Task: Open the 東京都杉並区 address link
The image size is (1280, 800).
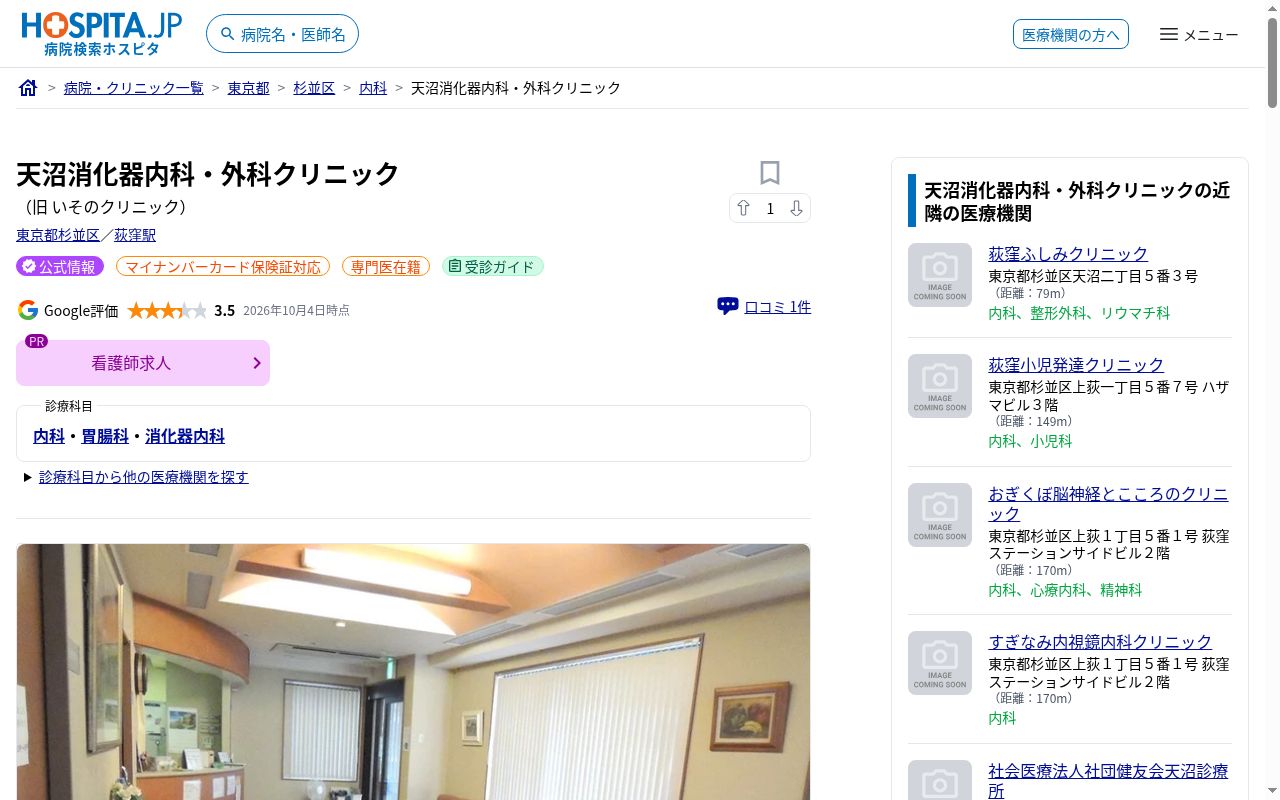Action: 58,235
